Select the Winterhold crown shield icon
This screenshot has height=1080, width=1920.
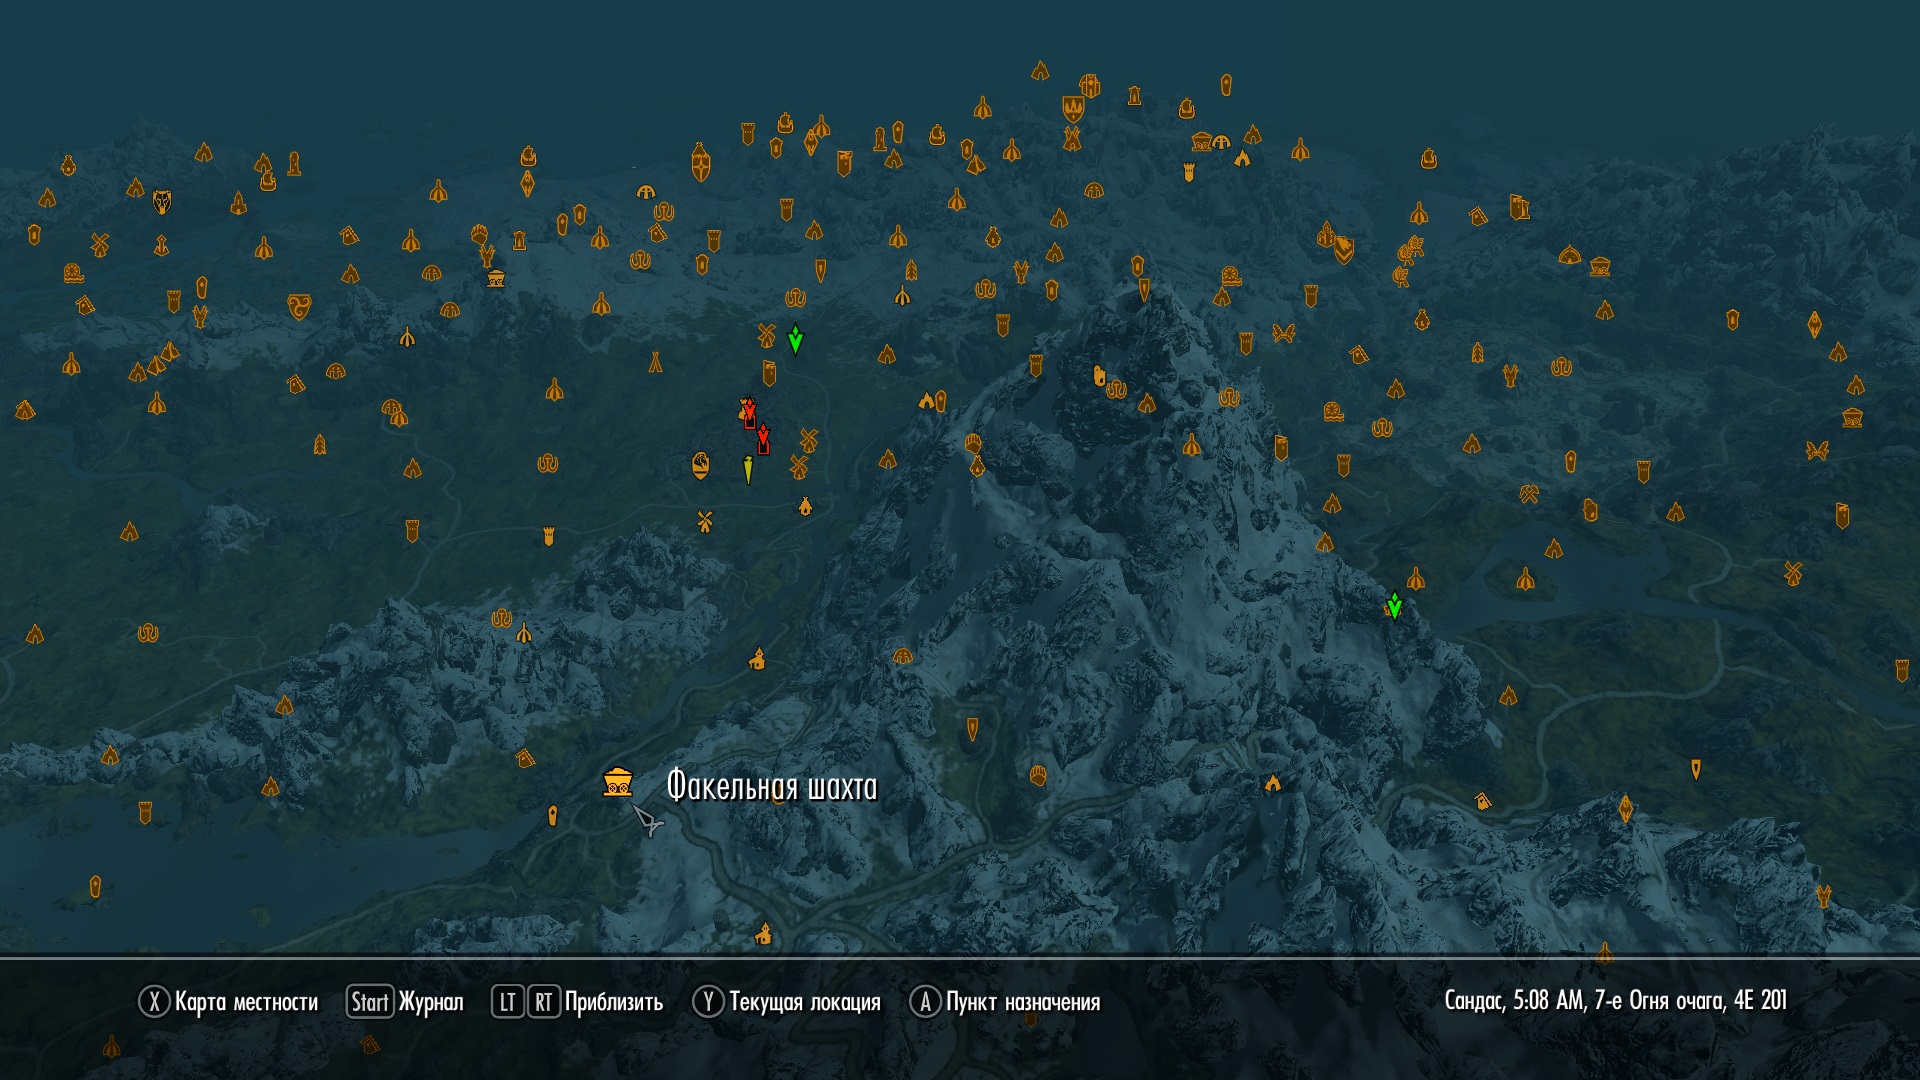pyautogui.click(x=1072, y=108)
